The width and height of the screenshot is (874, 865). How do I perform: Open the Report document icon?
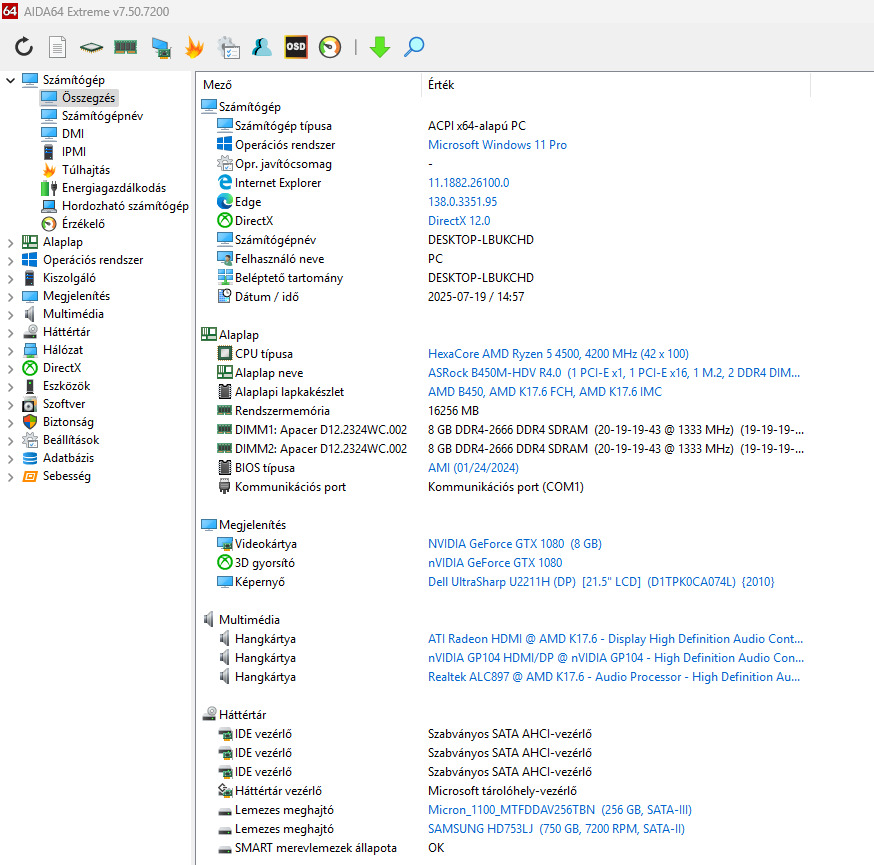pyautogui.click(x=57, y=47)
